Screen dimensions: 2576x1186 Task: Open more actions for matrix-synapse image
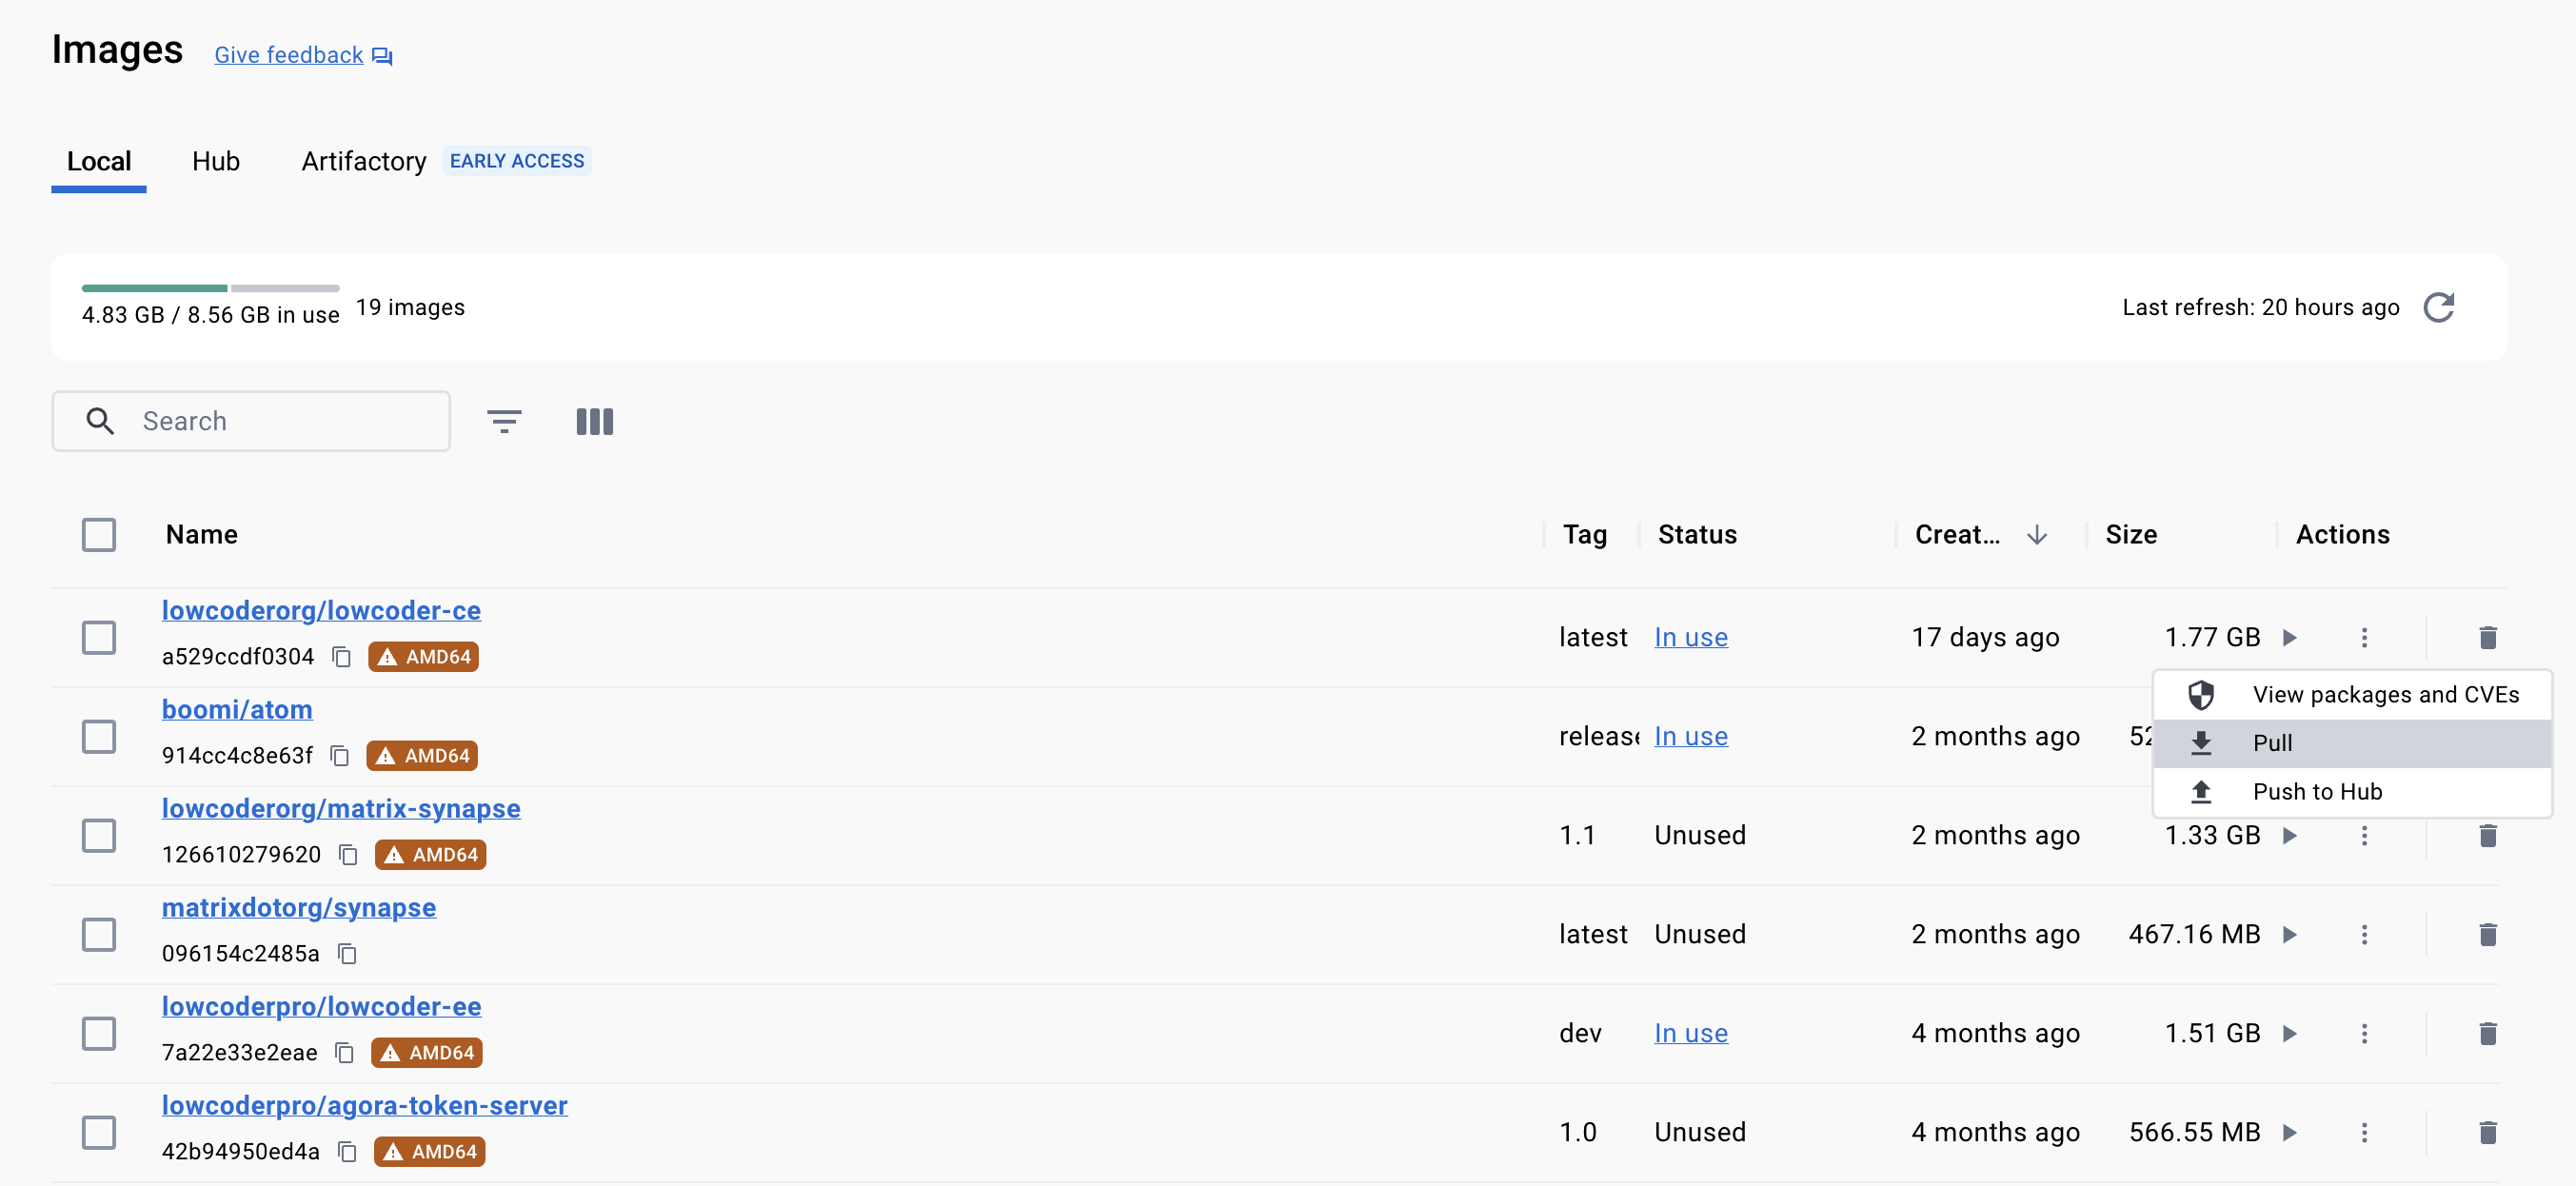pyautogui.click(x=2364, y=835)
